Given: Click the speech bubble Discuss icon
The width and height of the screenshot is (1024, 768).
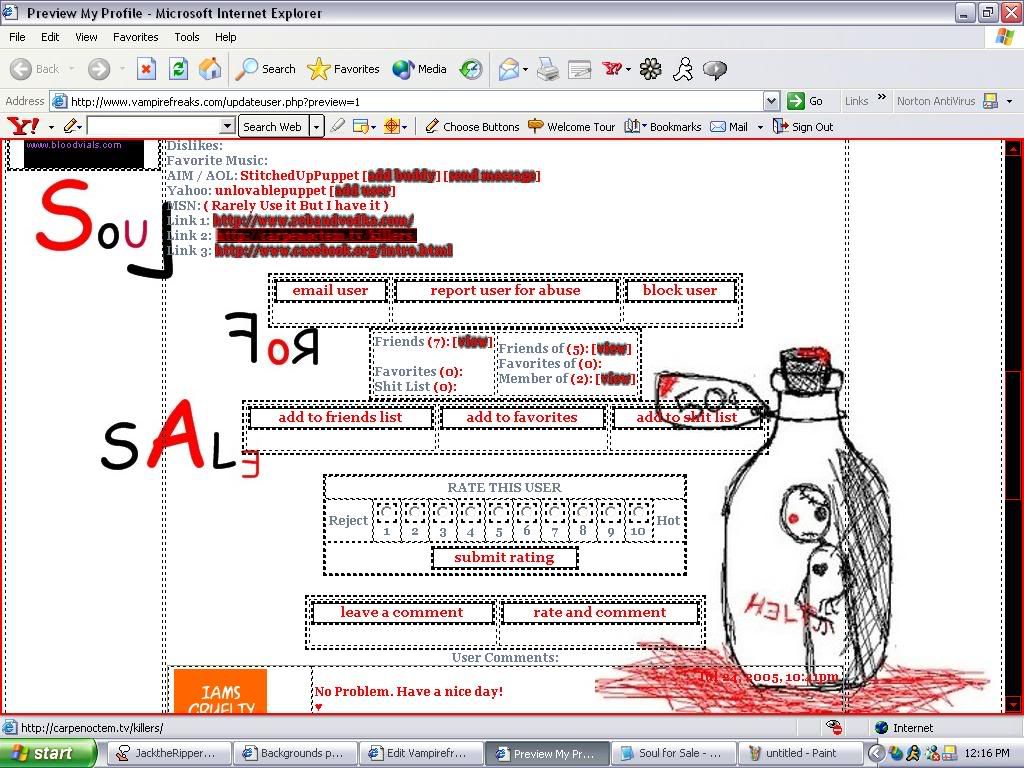Looking at the screenshot, I should 715,69.
